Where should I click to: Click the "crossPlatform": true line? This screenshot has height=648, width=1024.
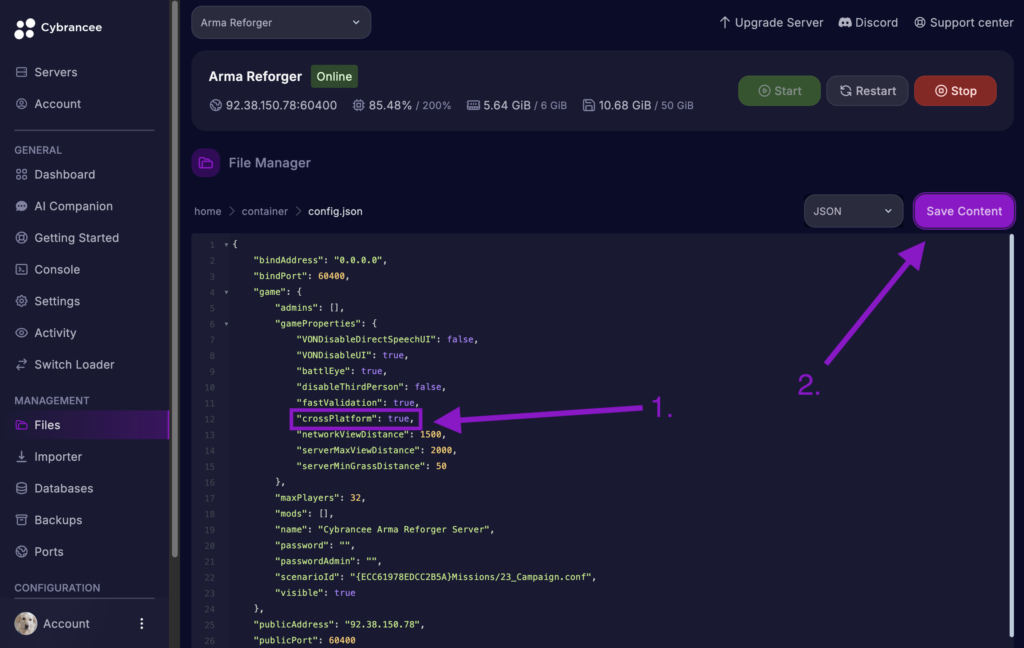355,419
